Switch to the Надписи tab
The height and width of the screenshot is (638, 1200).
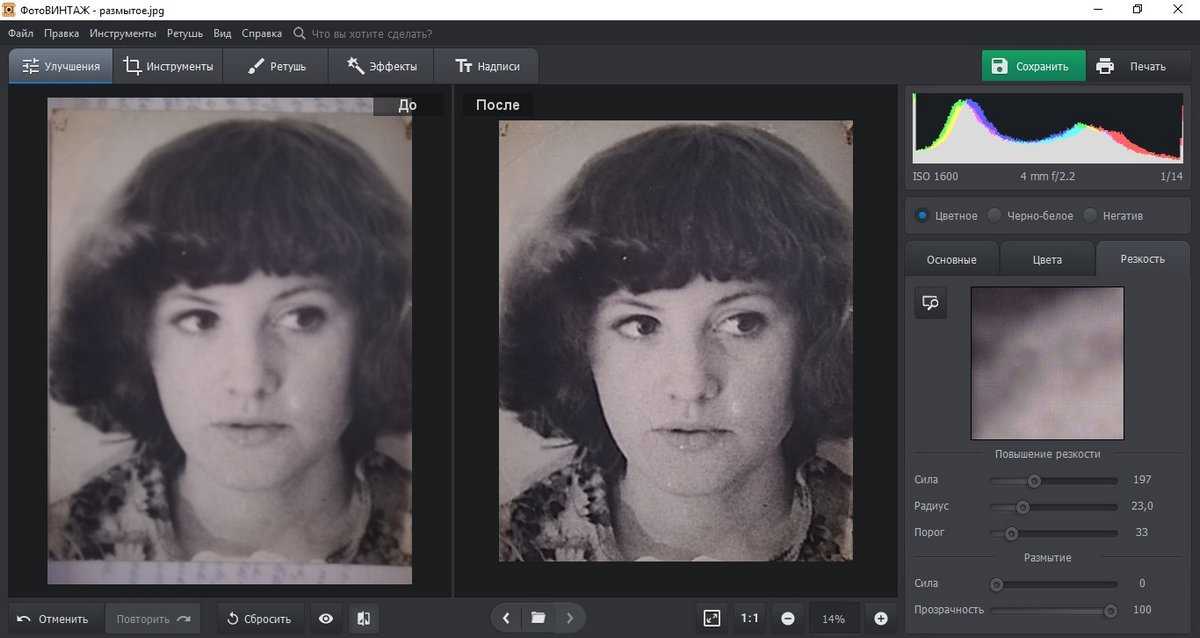click(487, 66)
